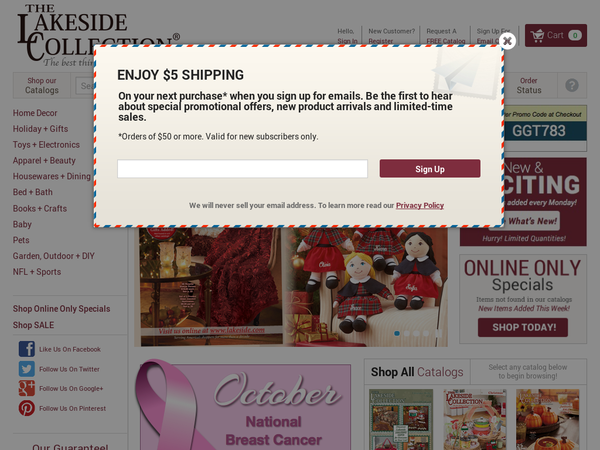
Task: Open the Pinterest follow icon
Action: tap(27, 408)
